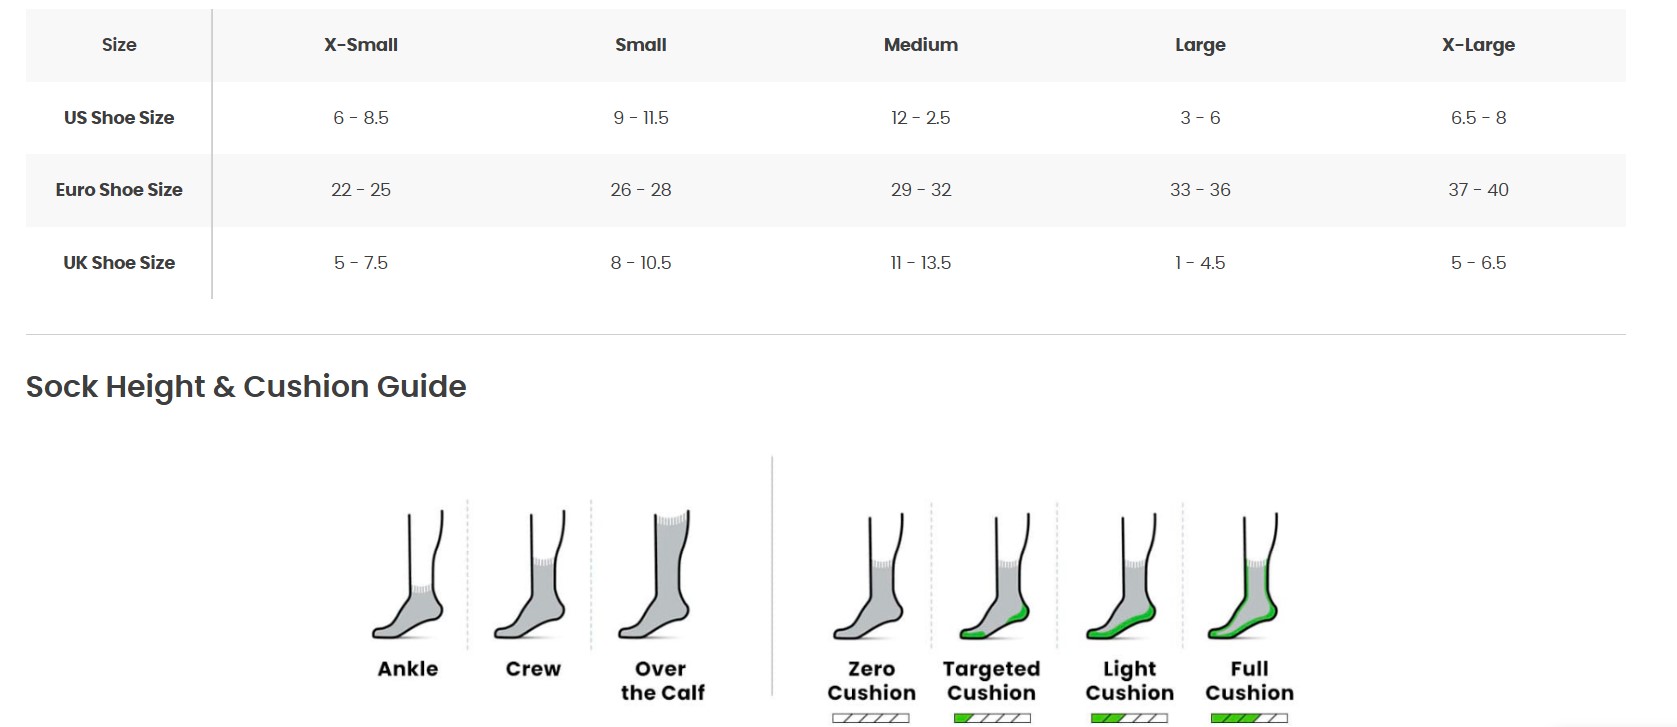Select the Crew sock height illustration
The image size is (1677, 727).
pyautogui.click(x=530, y=576)
